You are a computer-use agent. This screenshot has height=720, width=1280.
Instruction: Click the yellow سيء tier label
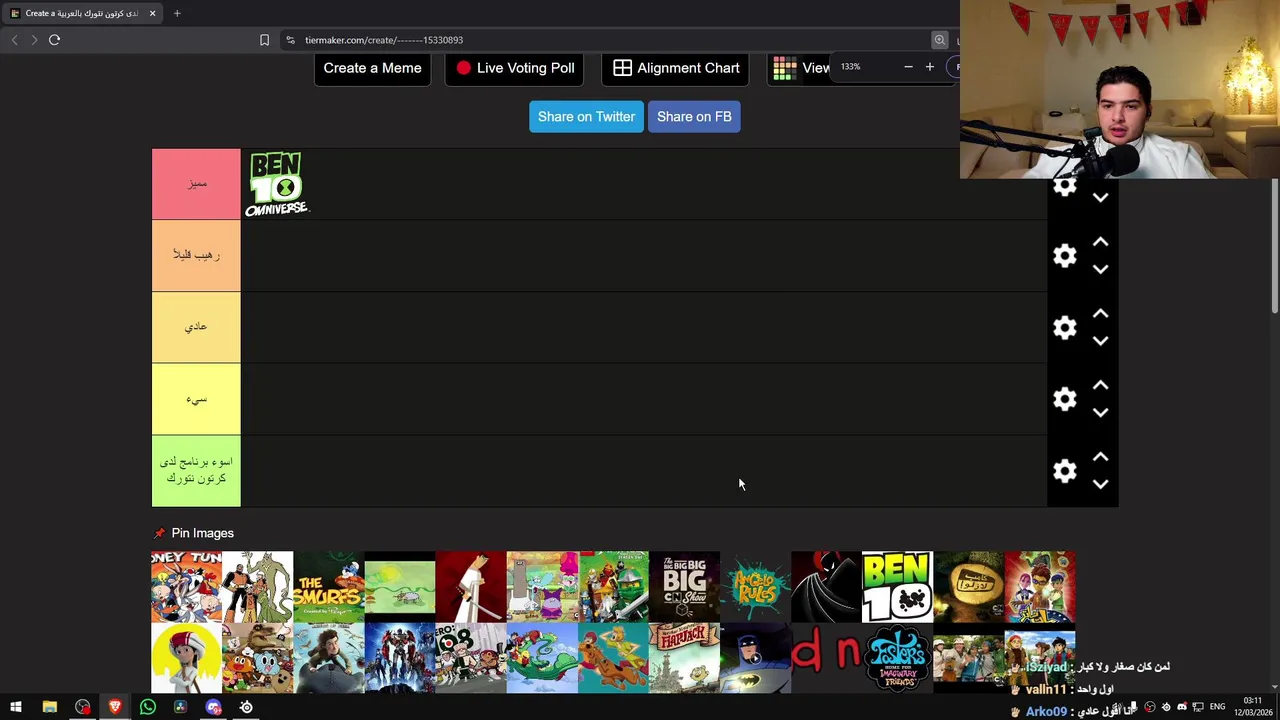(196, 399)
